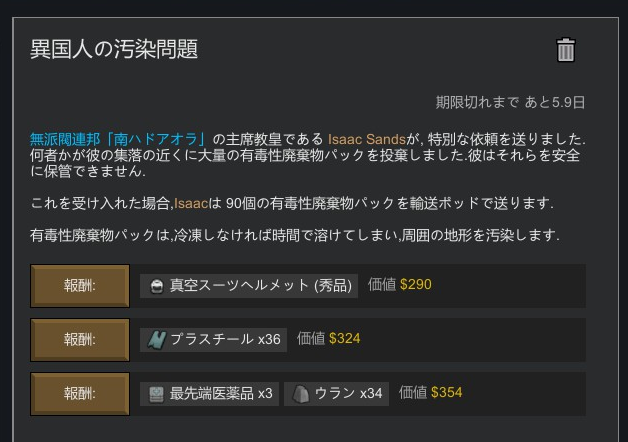Click the expiry text あと5.9日

click(554, 102)
